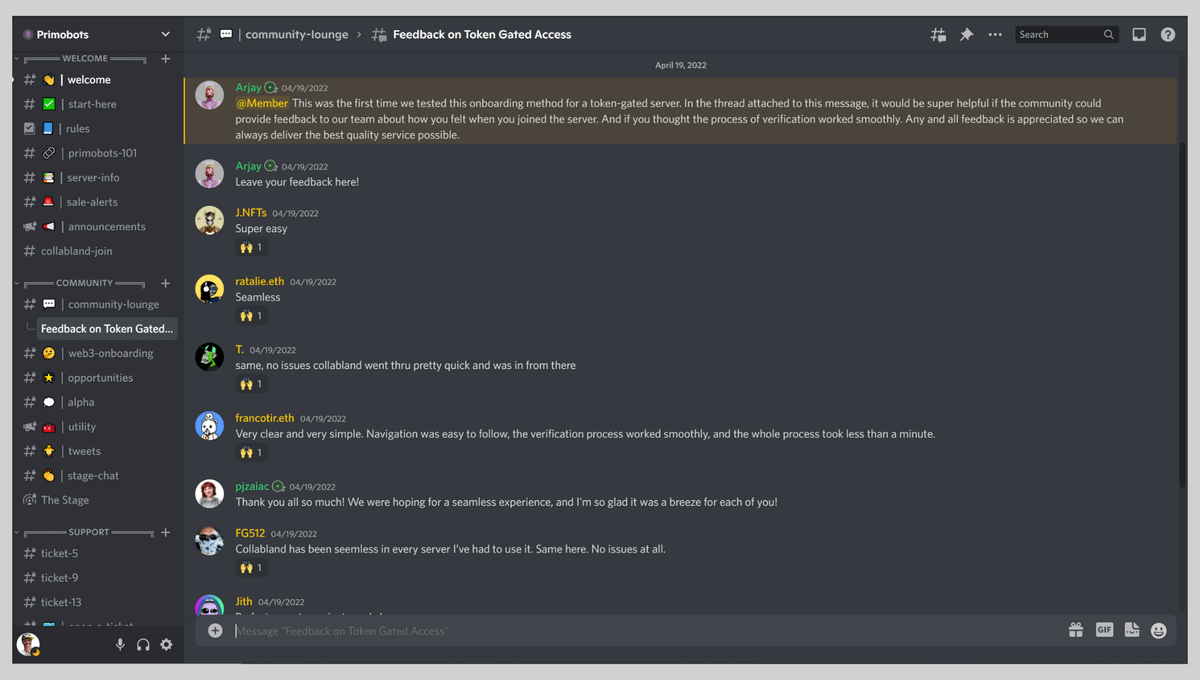The image size is (1200, 680).
Task: Focus the message input field
Action: (640, 631)
